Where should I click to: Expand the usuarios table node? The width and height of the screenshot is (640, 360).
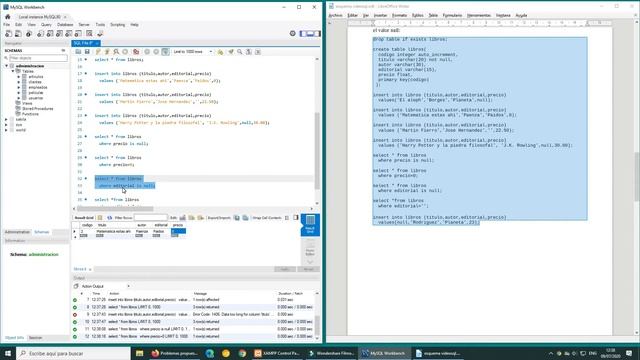(19, 98)
